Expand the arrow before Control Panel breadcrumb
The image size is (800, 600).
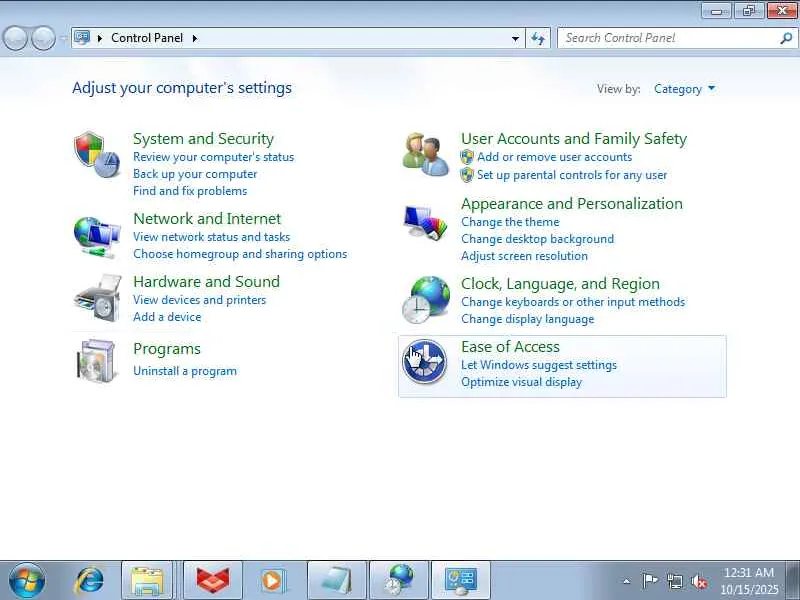click(x=100, y=38)
